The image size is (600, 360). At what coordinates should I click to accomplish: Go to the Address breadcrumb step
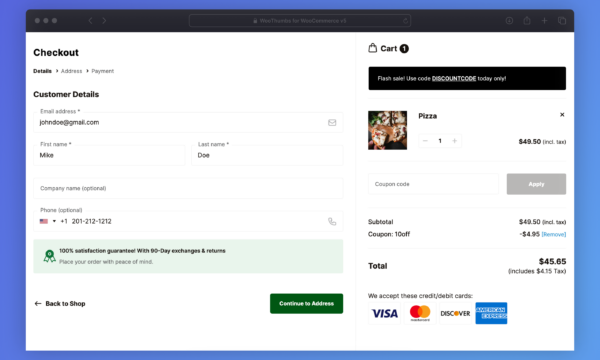pyautogui.click(x=72, y=71)
